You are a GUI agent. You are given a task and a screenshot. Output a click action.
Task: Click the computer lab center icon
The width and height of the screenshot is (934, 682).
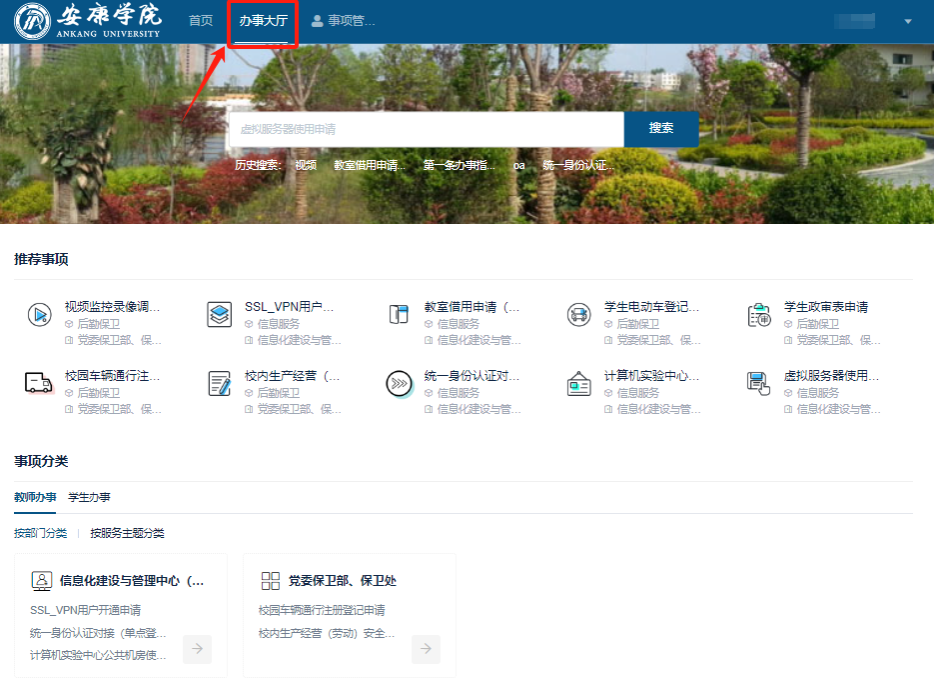click(578, 383)
